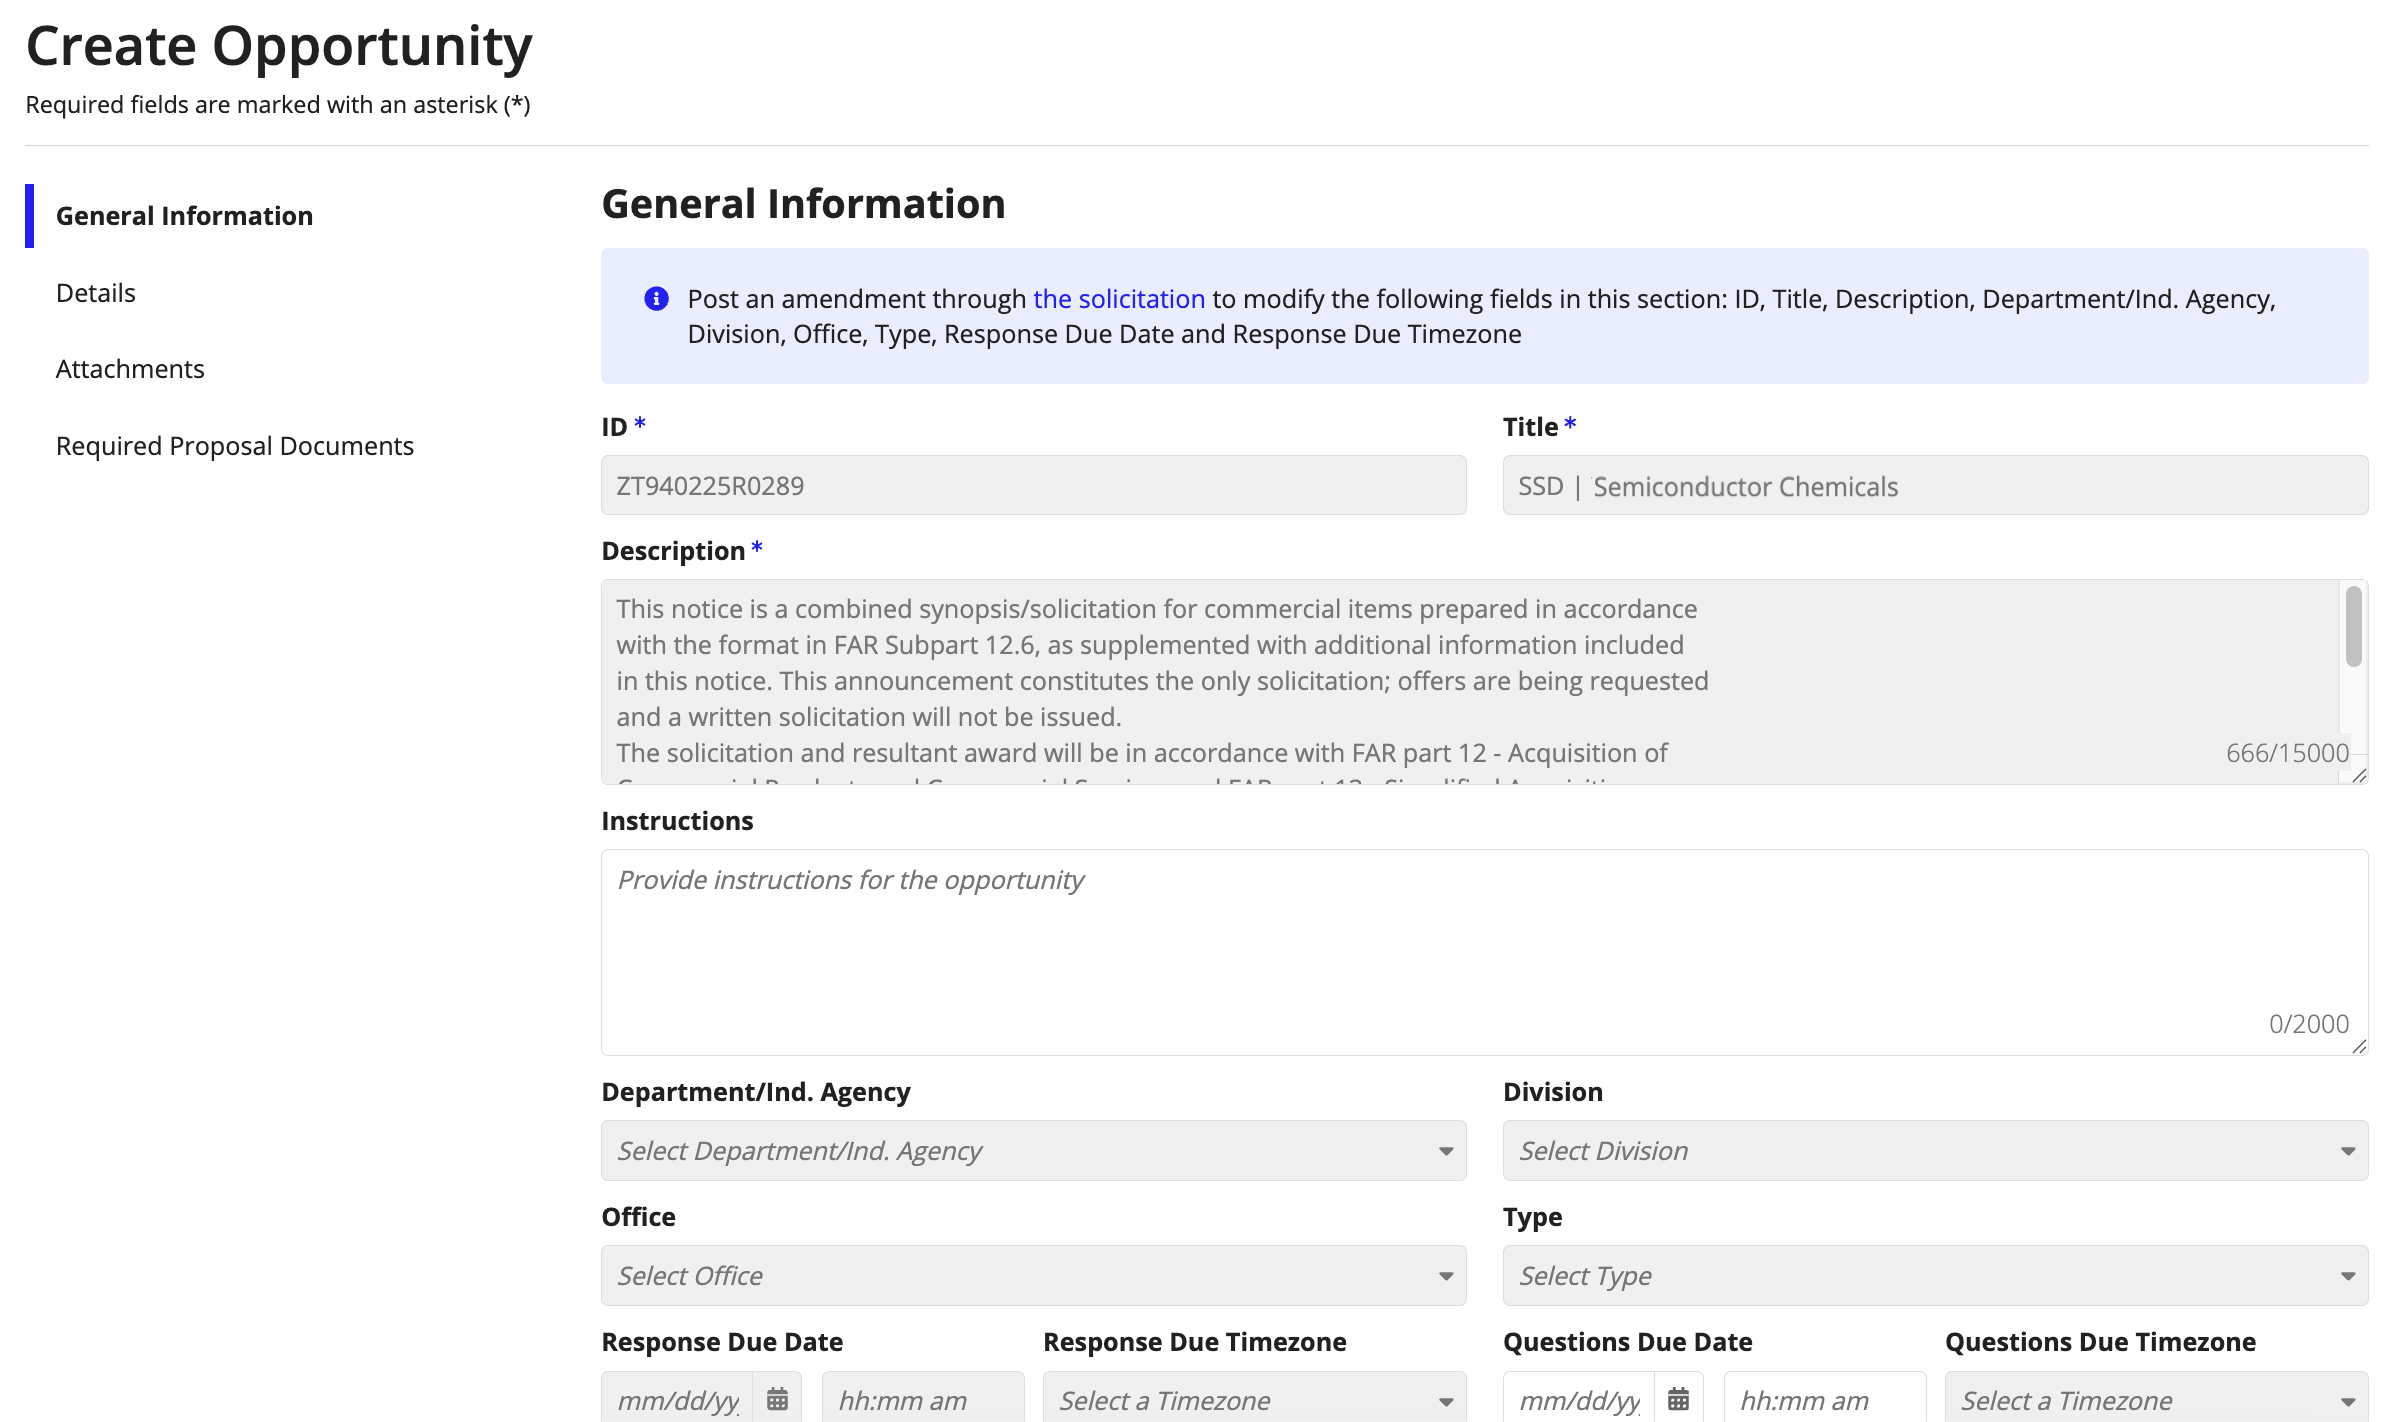Expand the Select Department/Ind. Agency dropdown
2404x1422 pixels.
pos(1033,1151)
